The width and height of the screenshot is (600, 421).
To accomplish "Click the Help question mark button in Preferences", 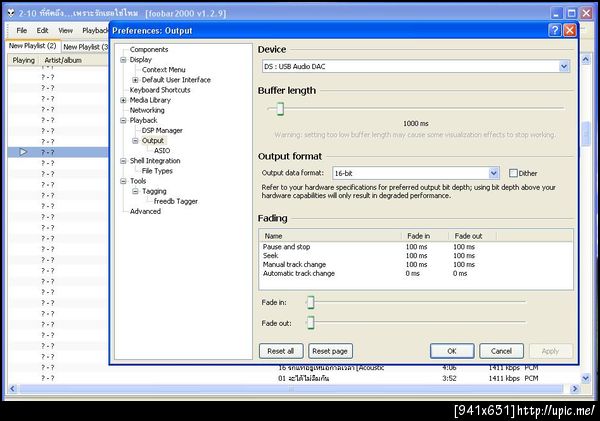I will pyautogui.click(x=555, y=30).
